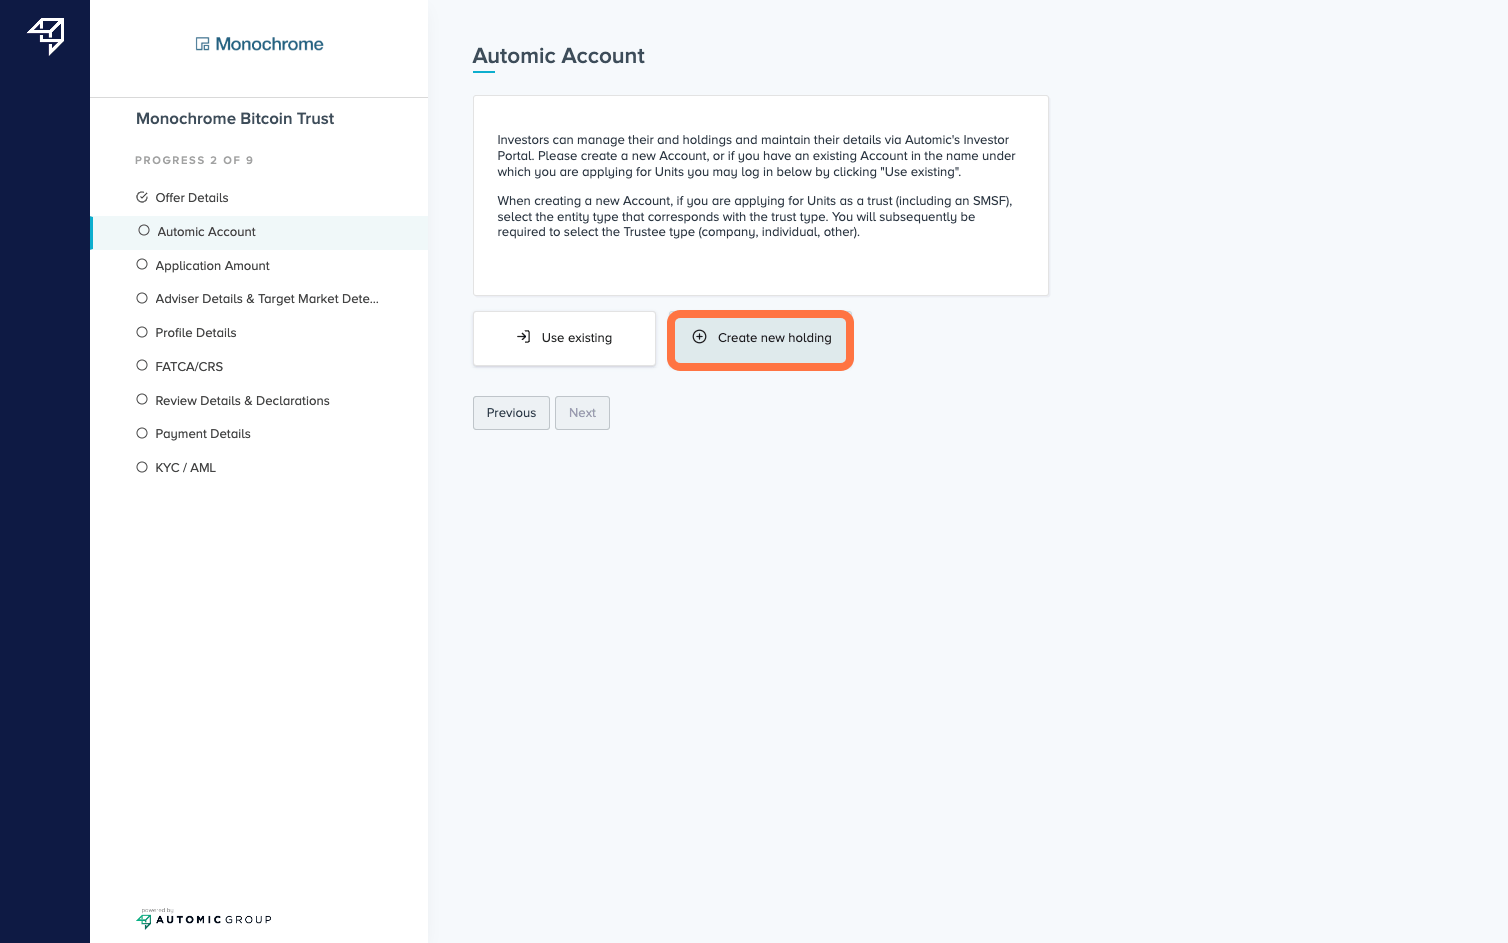Viewport: 1508px width, 943px height.
Task: Click Create new holding
Action: click(x=761, y=338)
